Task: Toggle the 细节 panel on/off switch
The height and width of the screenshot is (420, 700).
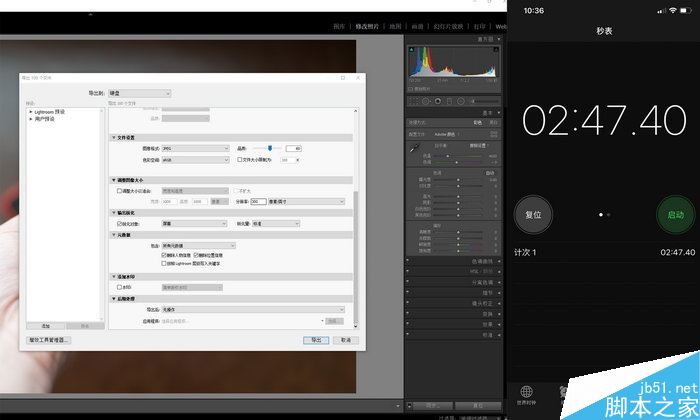Action: pos(407,293)
